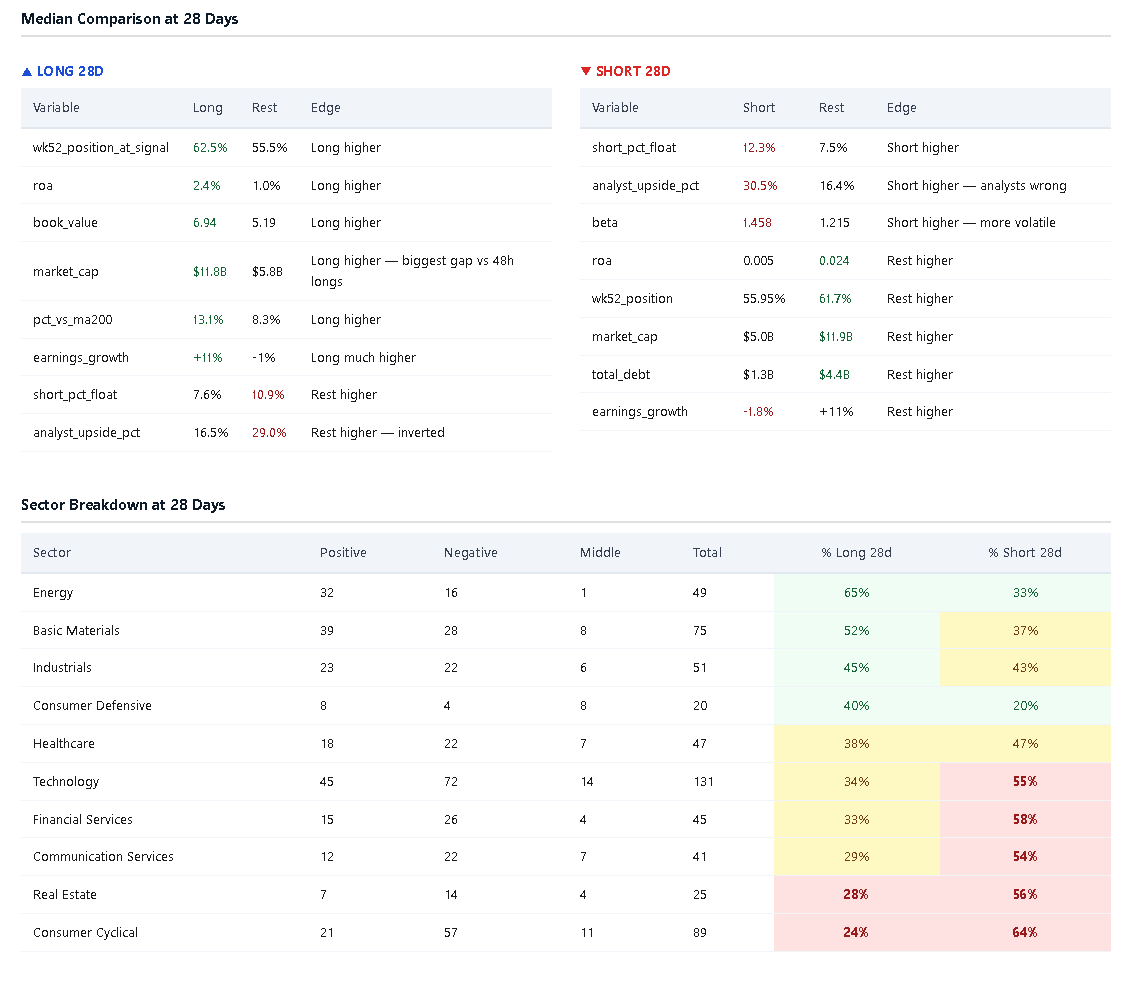Select the wk52_position_at_signal variable cell
Screen dimensions: 1123x984
point(101,148)
